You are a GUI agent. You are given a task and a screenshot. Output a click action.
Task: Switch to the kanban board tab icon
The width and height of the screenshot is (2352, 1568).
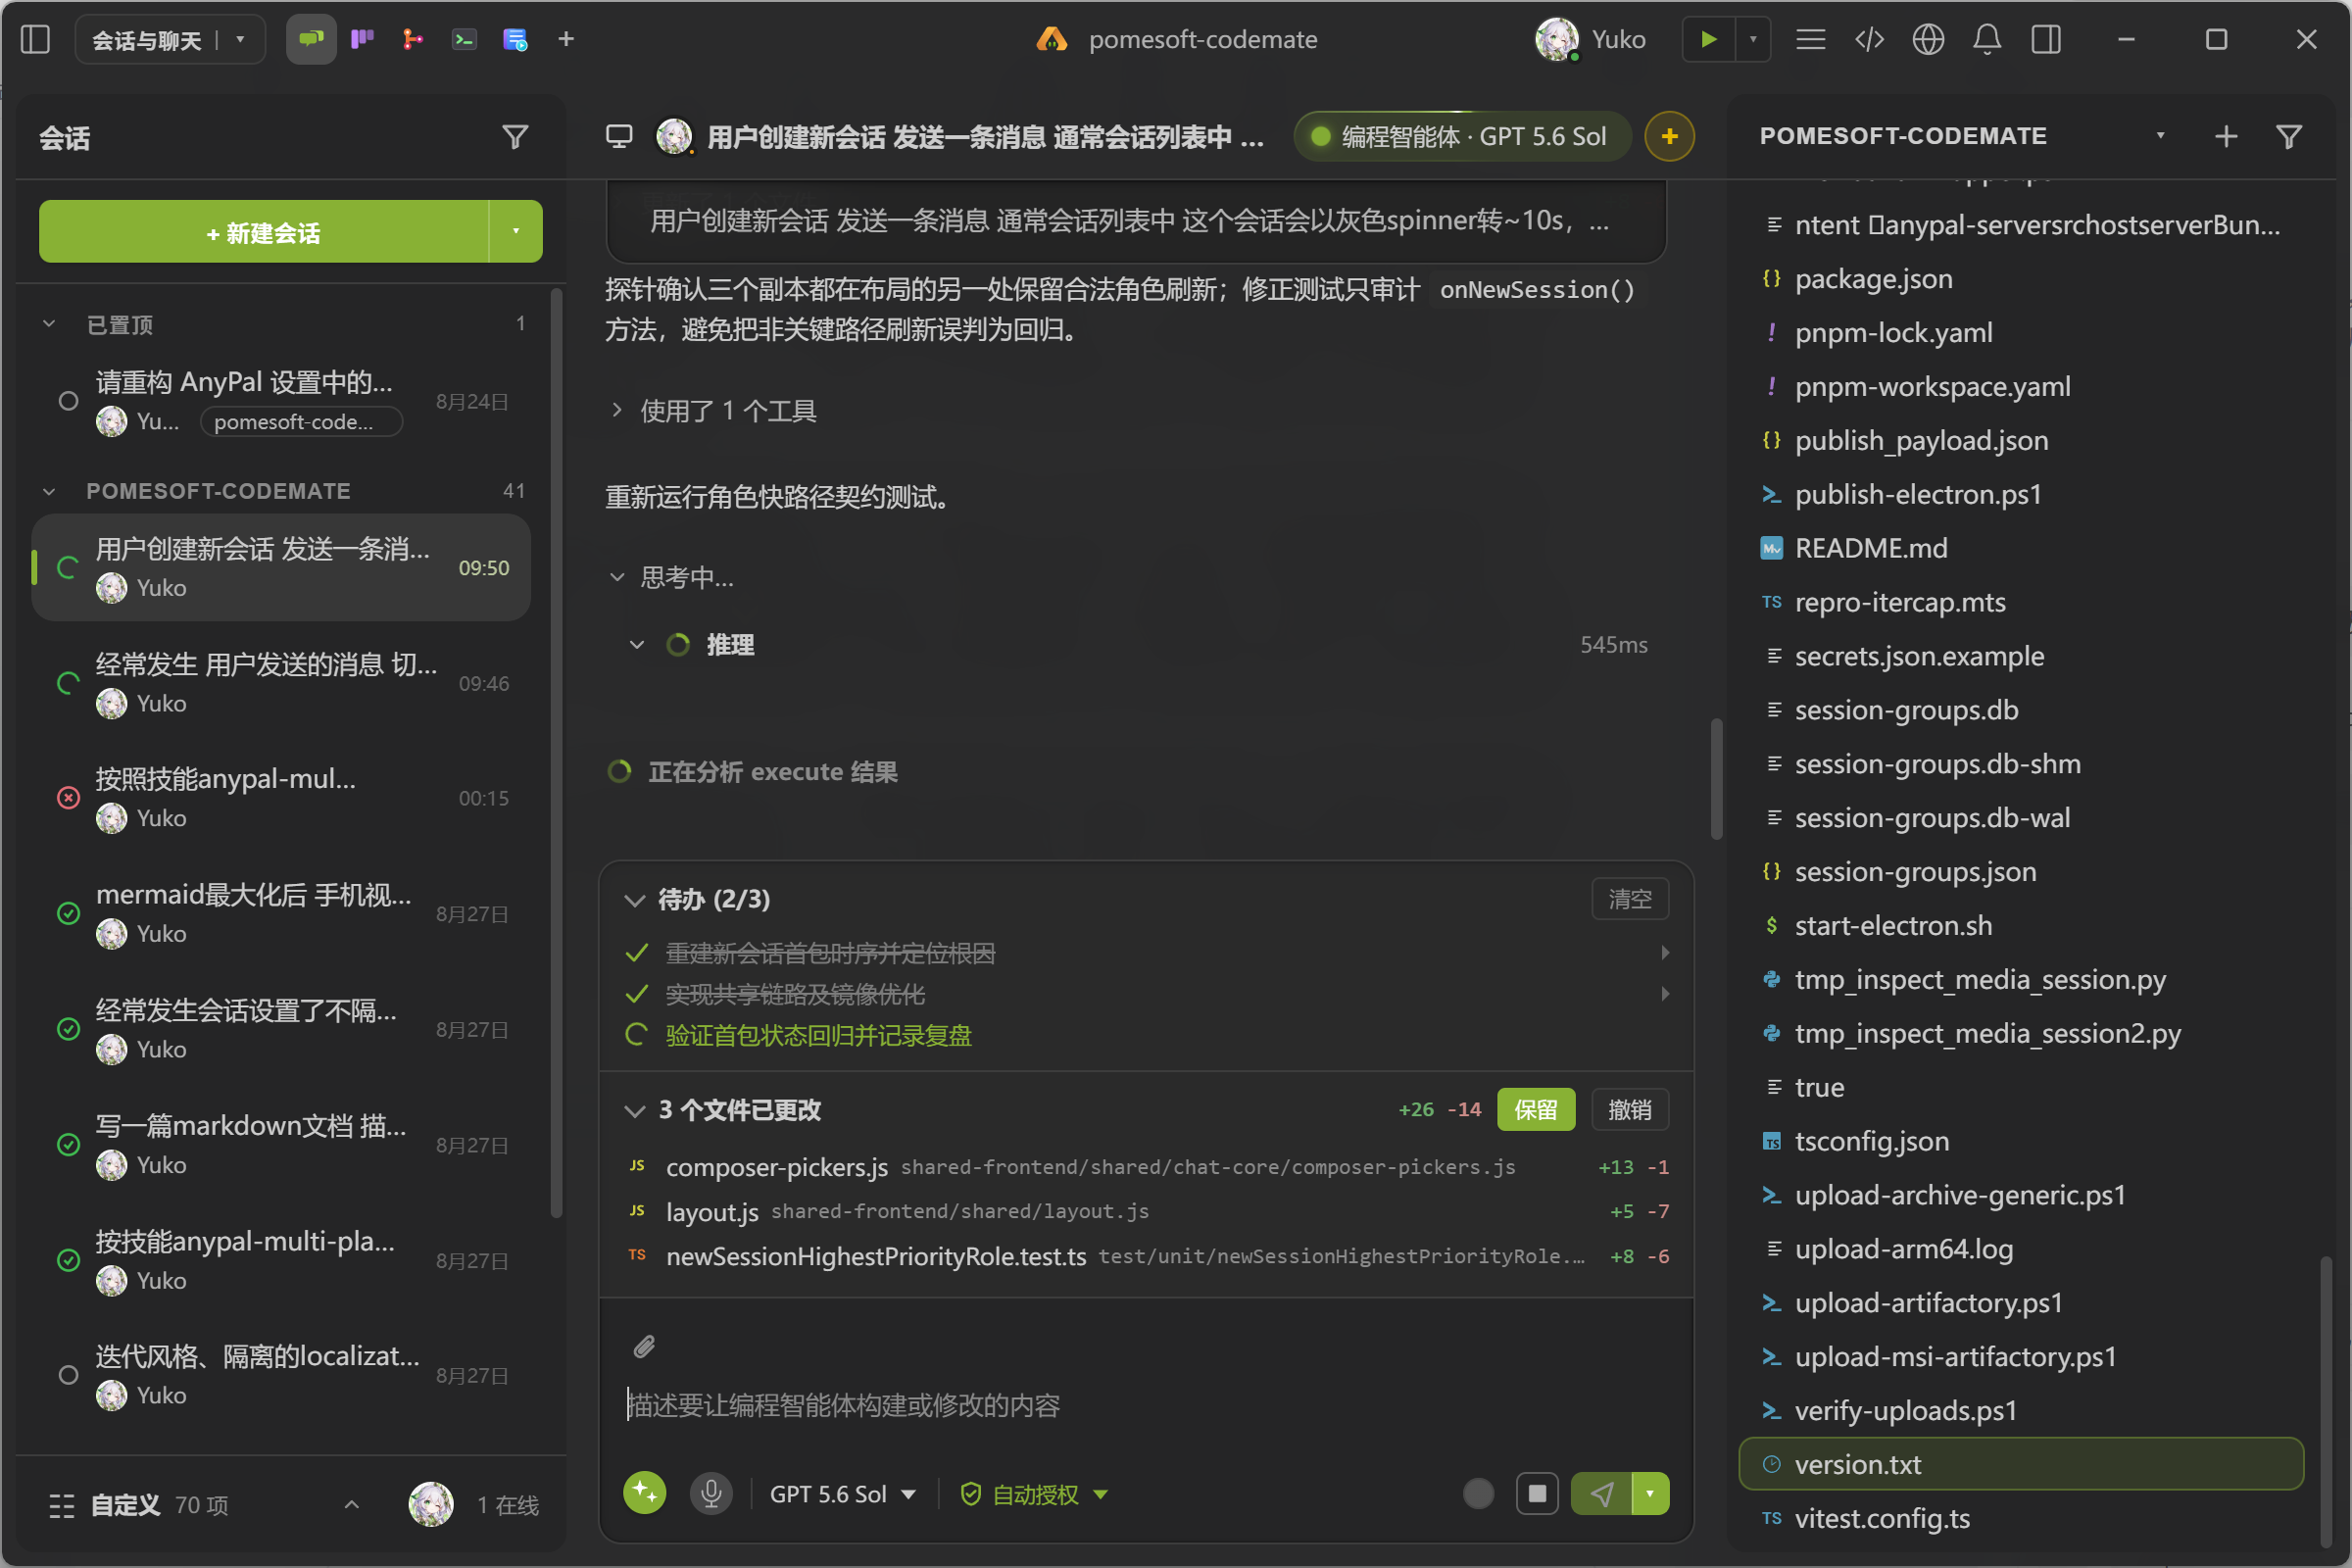[x=362, y=40]
